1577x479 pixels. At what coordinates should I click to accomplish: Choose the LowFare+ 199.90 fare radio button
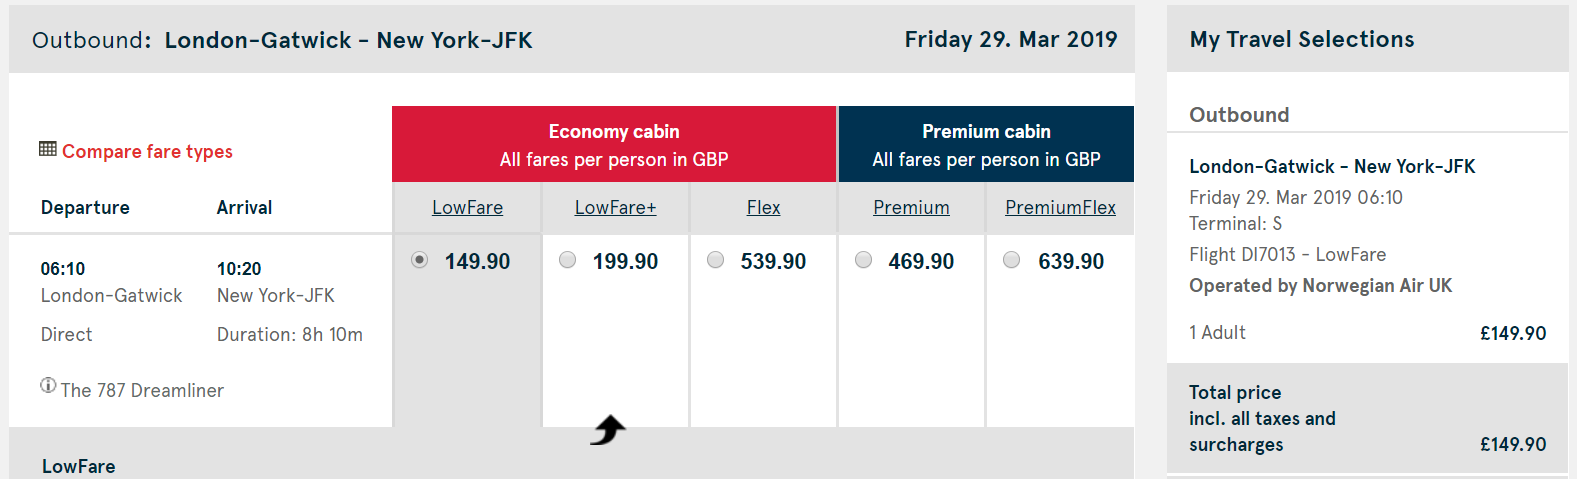[568, 260]
